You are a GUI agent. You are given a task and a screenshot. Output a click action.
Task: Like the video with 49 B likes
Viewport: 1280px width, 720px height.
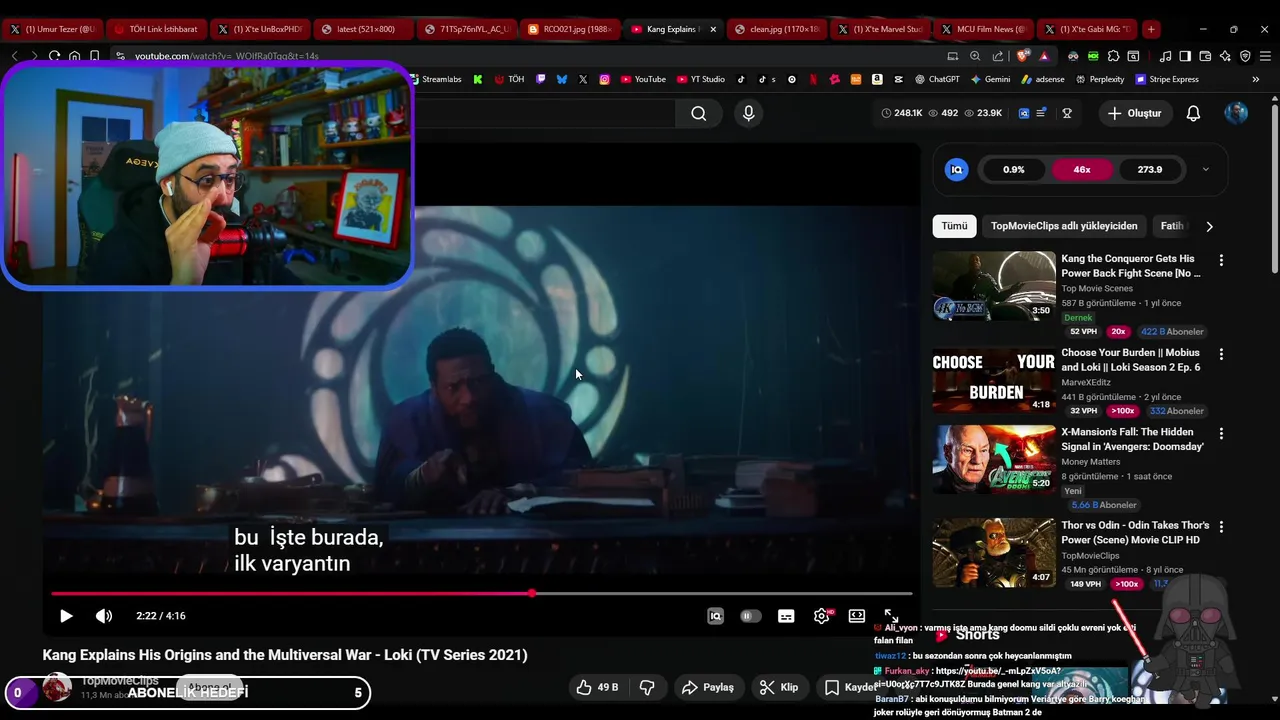(597, 687)
